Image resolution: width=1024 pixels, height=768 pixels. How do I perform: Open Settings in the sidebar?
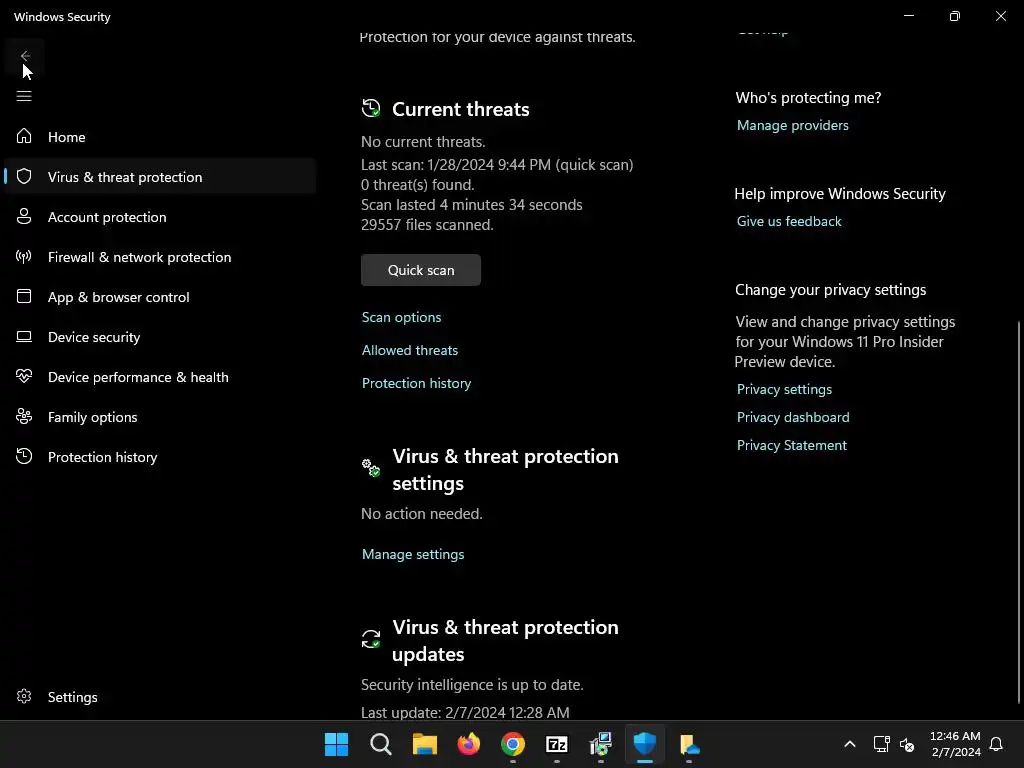click(161, 697)
